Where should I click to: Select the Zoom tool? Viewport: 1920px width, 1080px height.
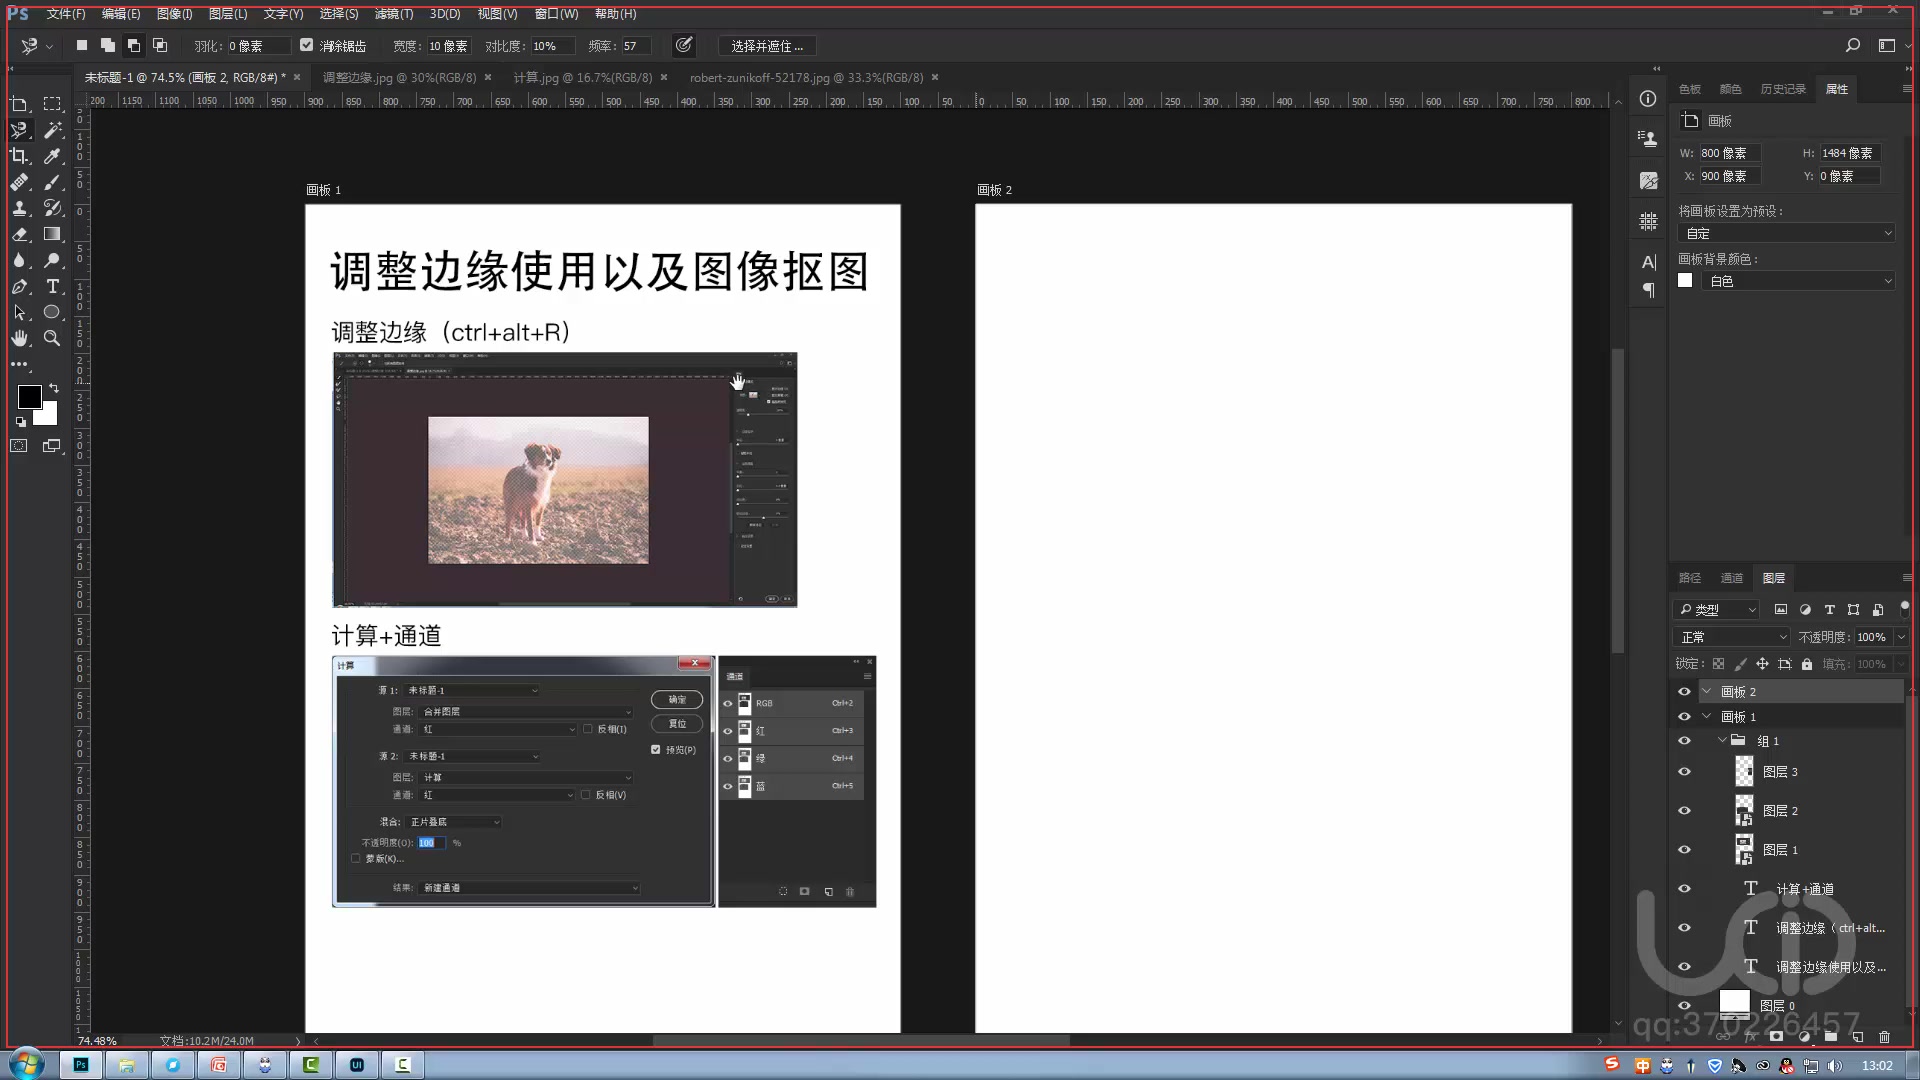tap(53, 338)
